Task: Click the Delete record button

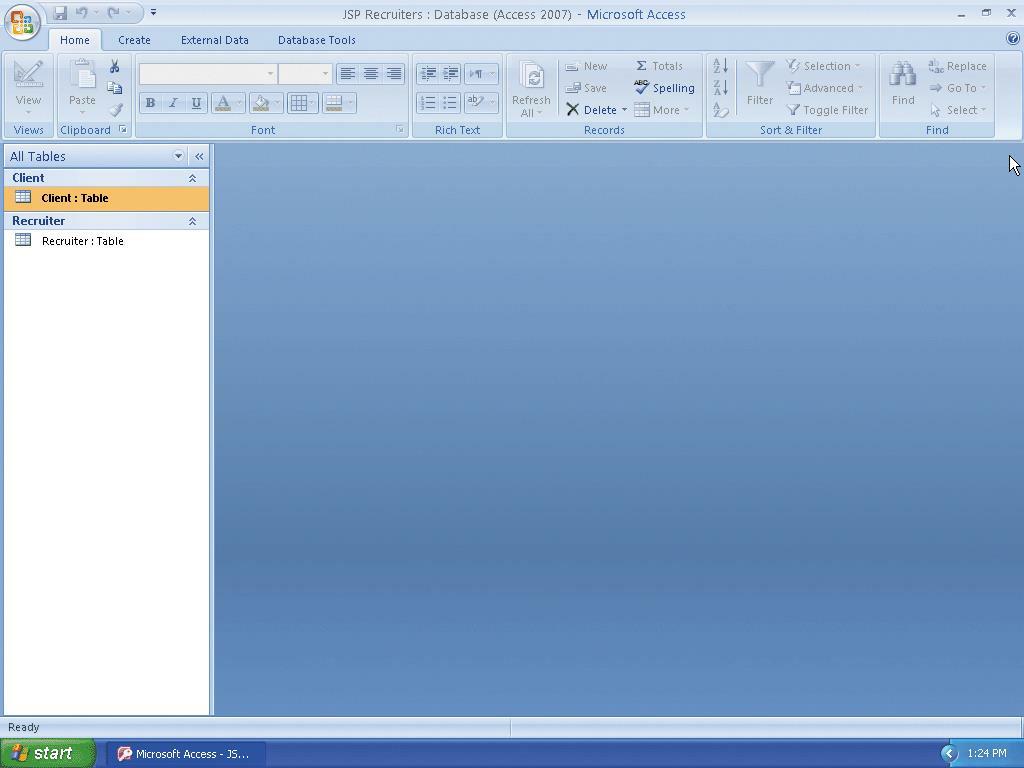Action: 592,110
